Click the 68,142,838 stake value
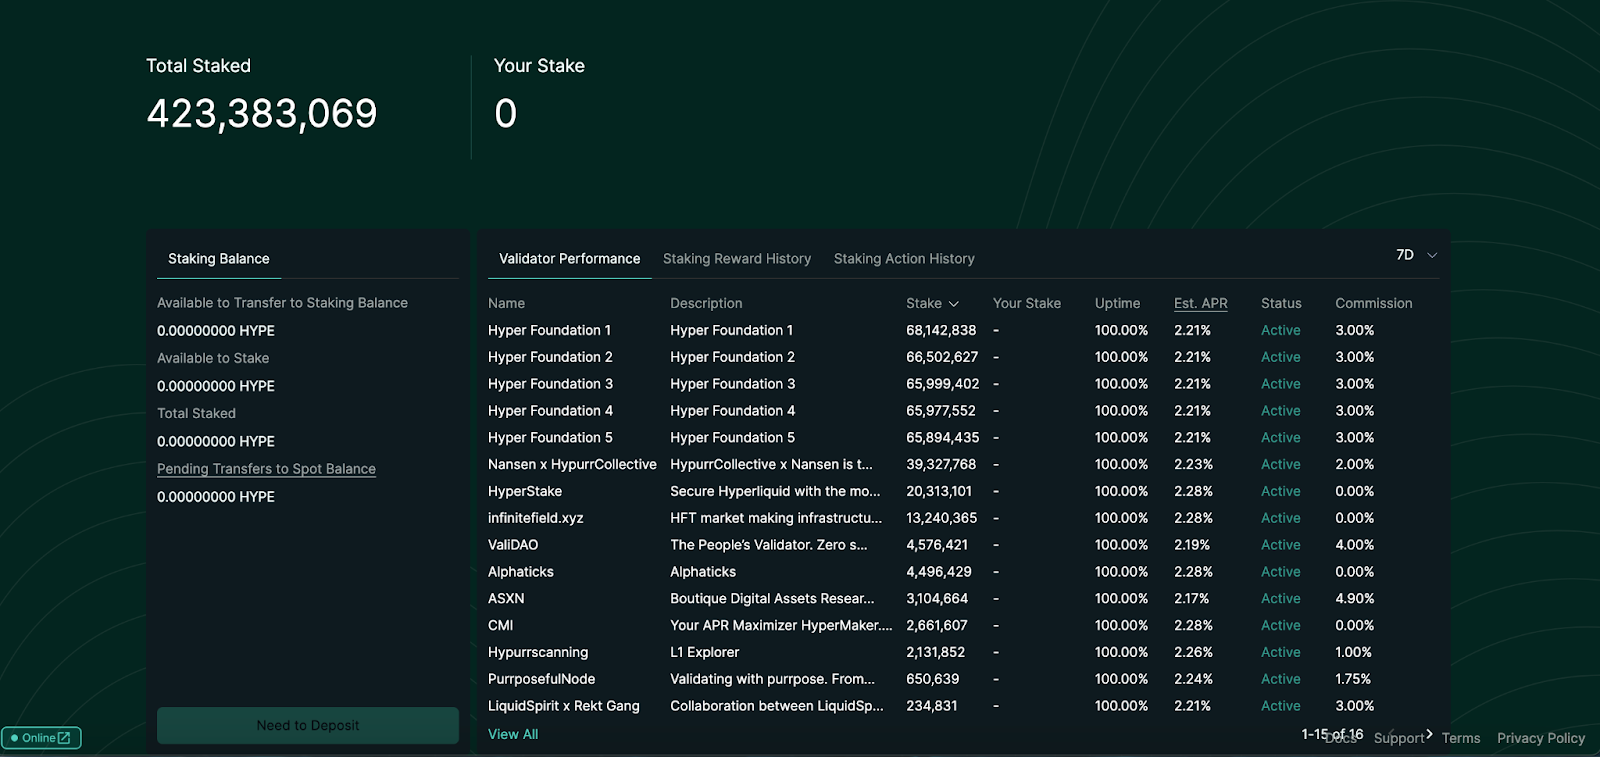This screenshot has height=757, width=1600. 941,330
